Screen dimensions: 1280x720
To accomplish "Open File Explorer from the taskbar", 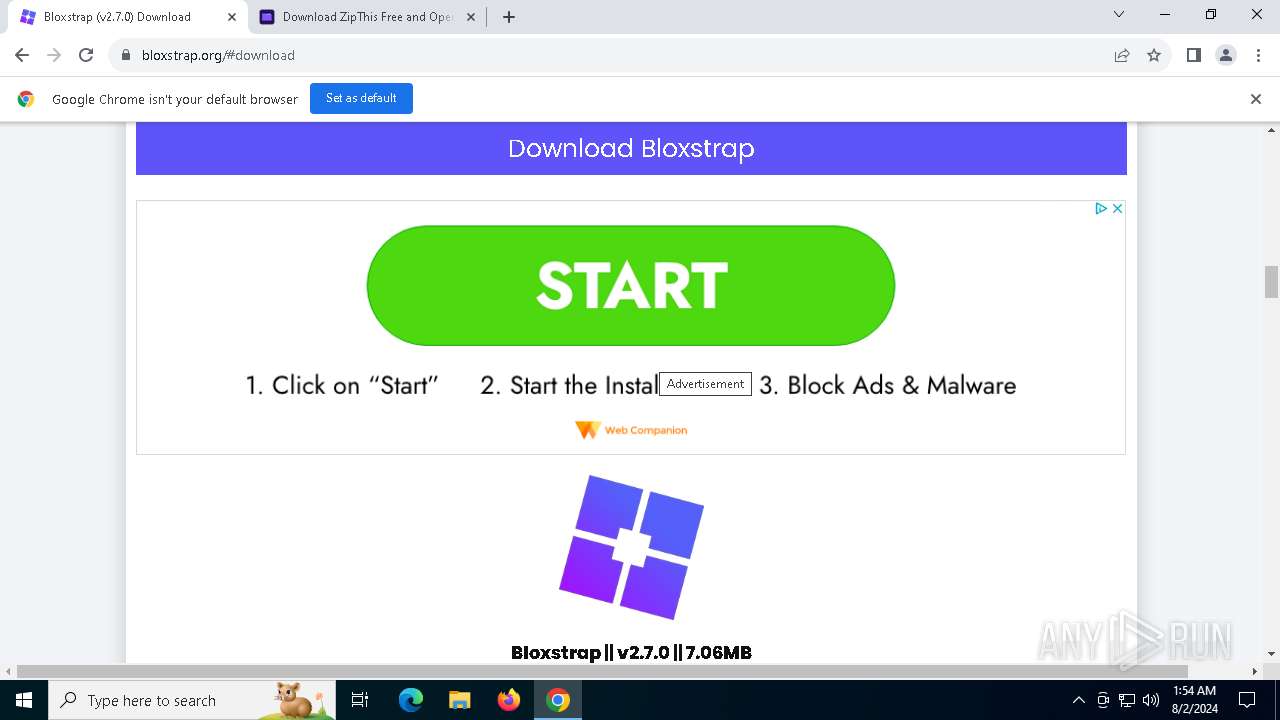I will point(460,700).
